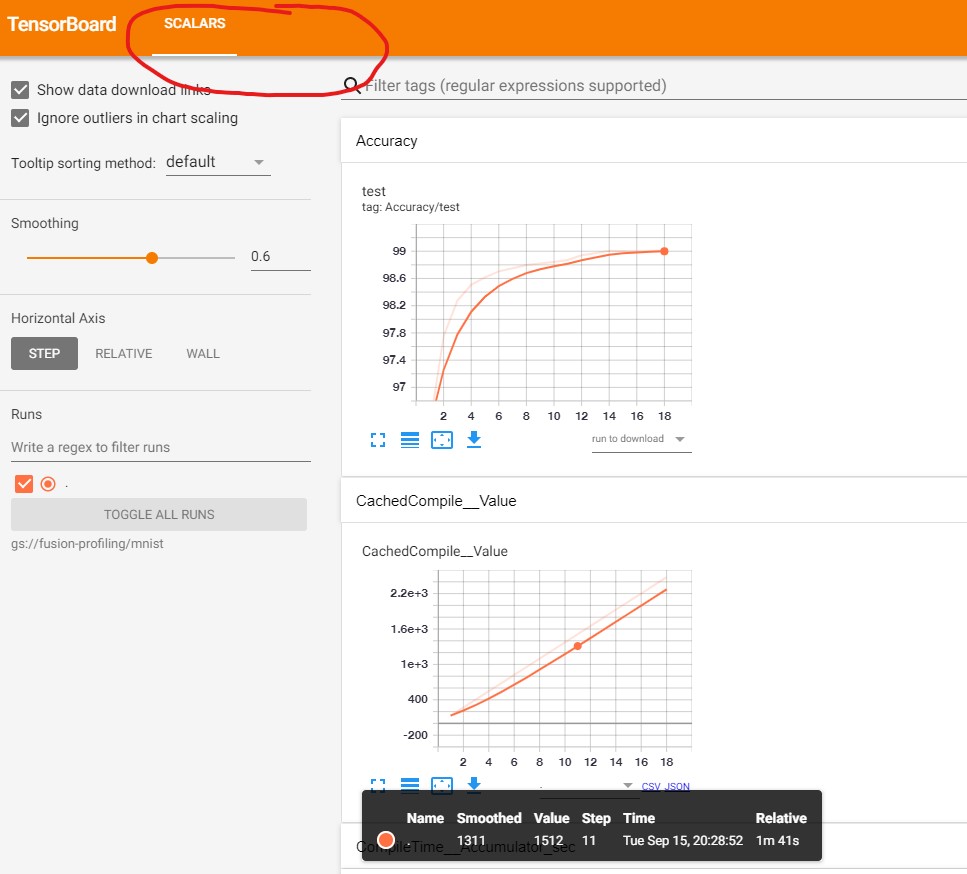967x874 pixels.
Task: Click TOGGLE ALL RUNS button
Action: tap(158, 514)
